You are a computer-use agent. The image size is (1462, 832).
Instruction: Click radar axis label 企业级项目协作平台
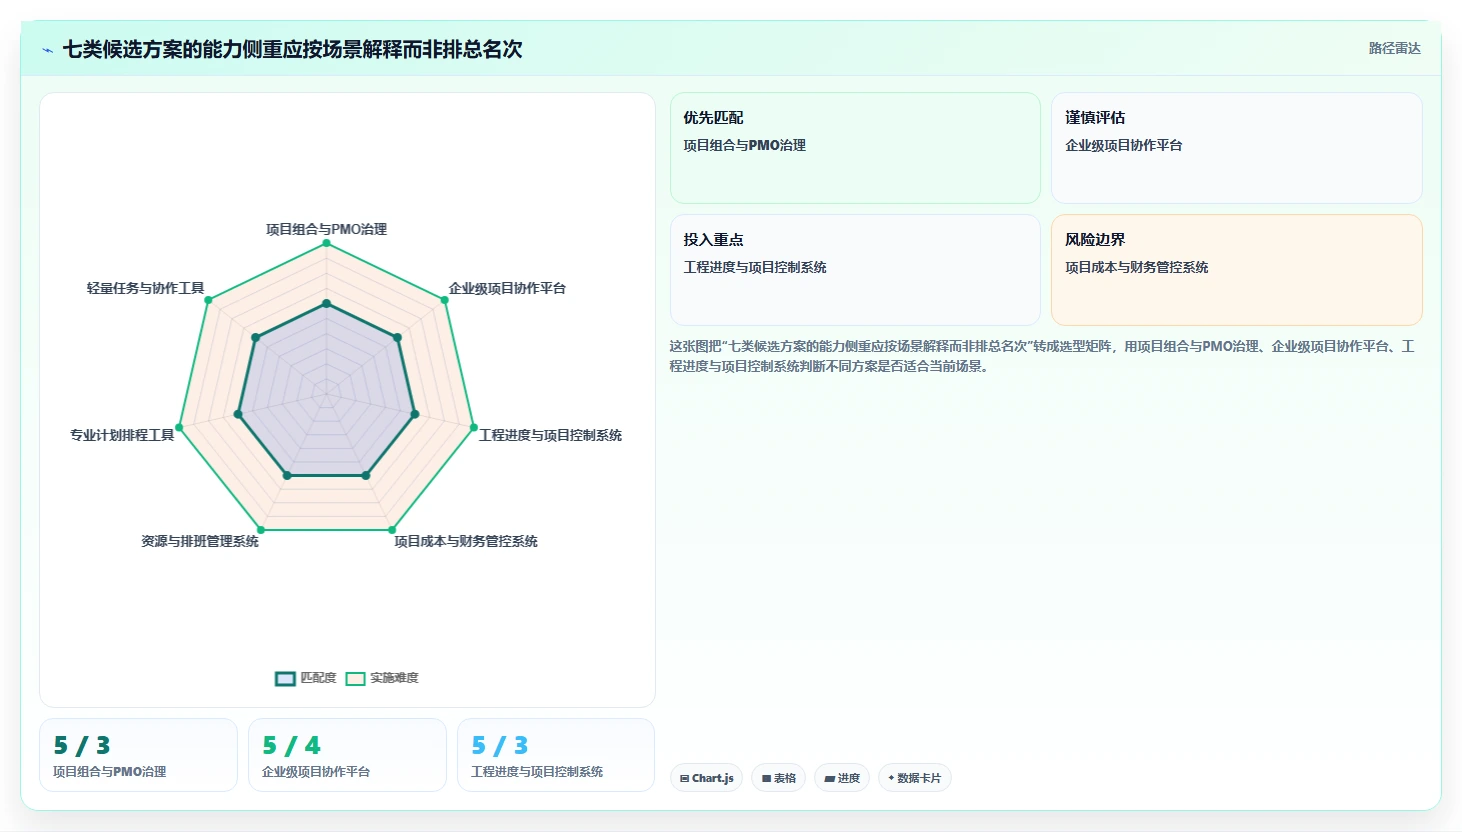pos(507,288)
